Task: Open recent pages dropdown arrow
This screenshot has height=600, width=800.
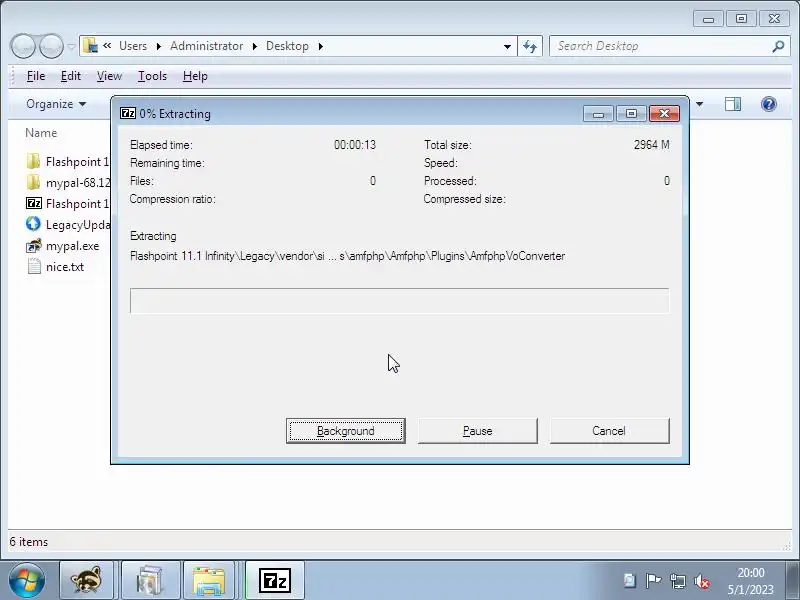Action: click(71, 46)
